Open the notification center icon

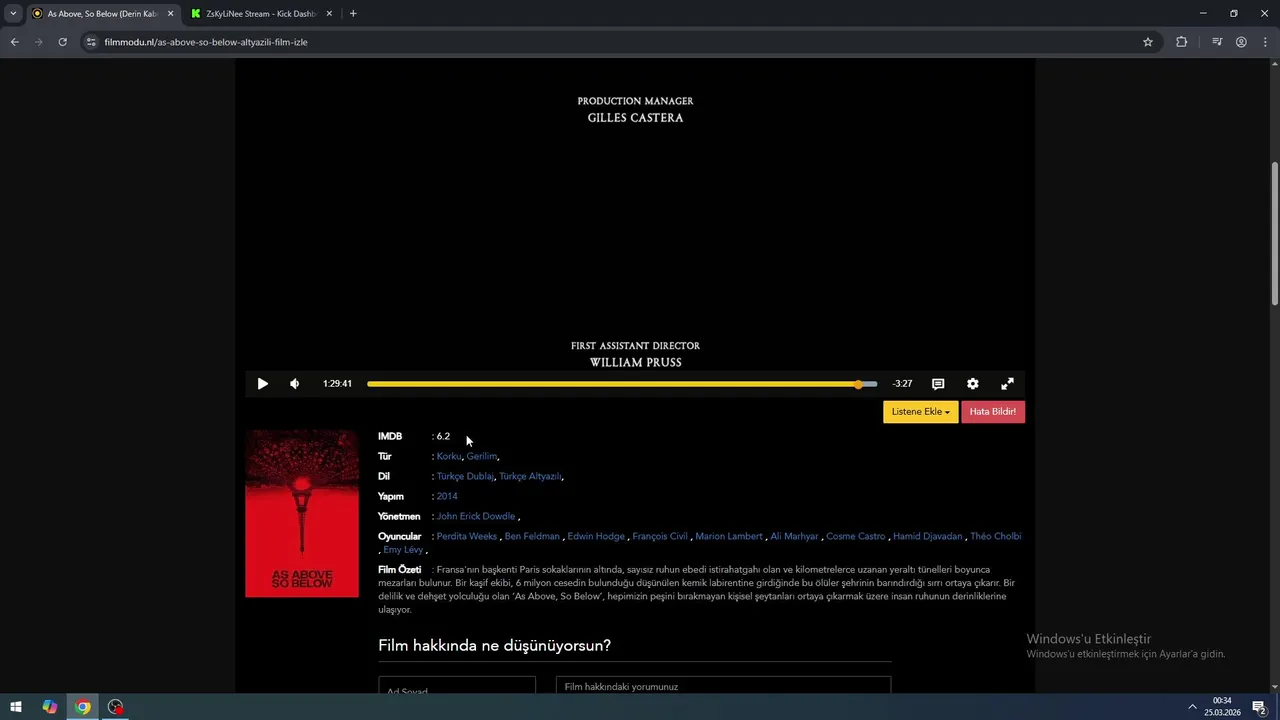point(1260,707)
